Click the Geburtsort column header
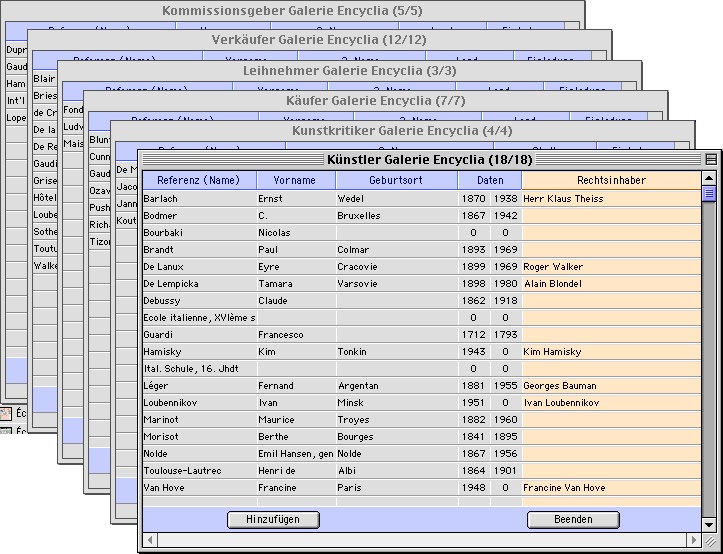The image size is (723, 554). tap(396, 180)
